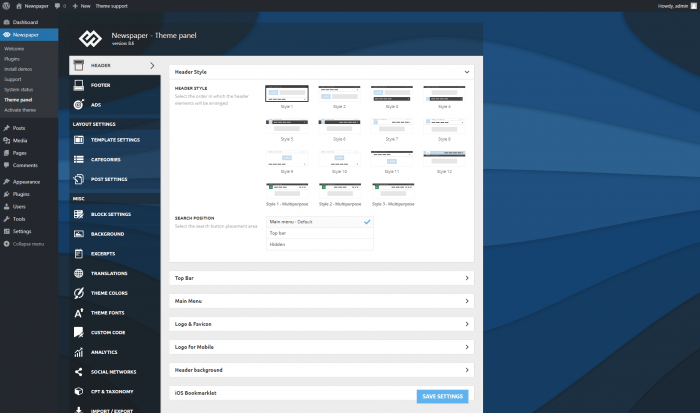Click the Block Settings icon
Screen dimensions: 700x413
[x=79, y=214]
